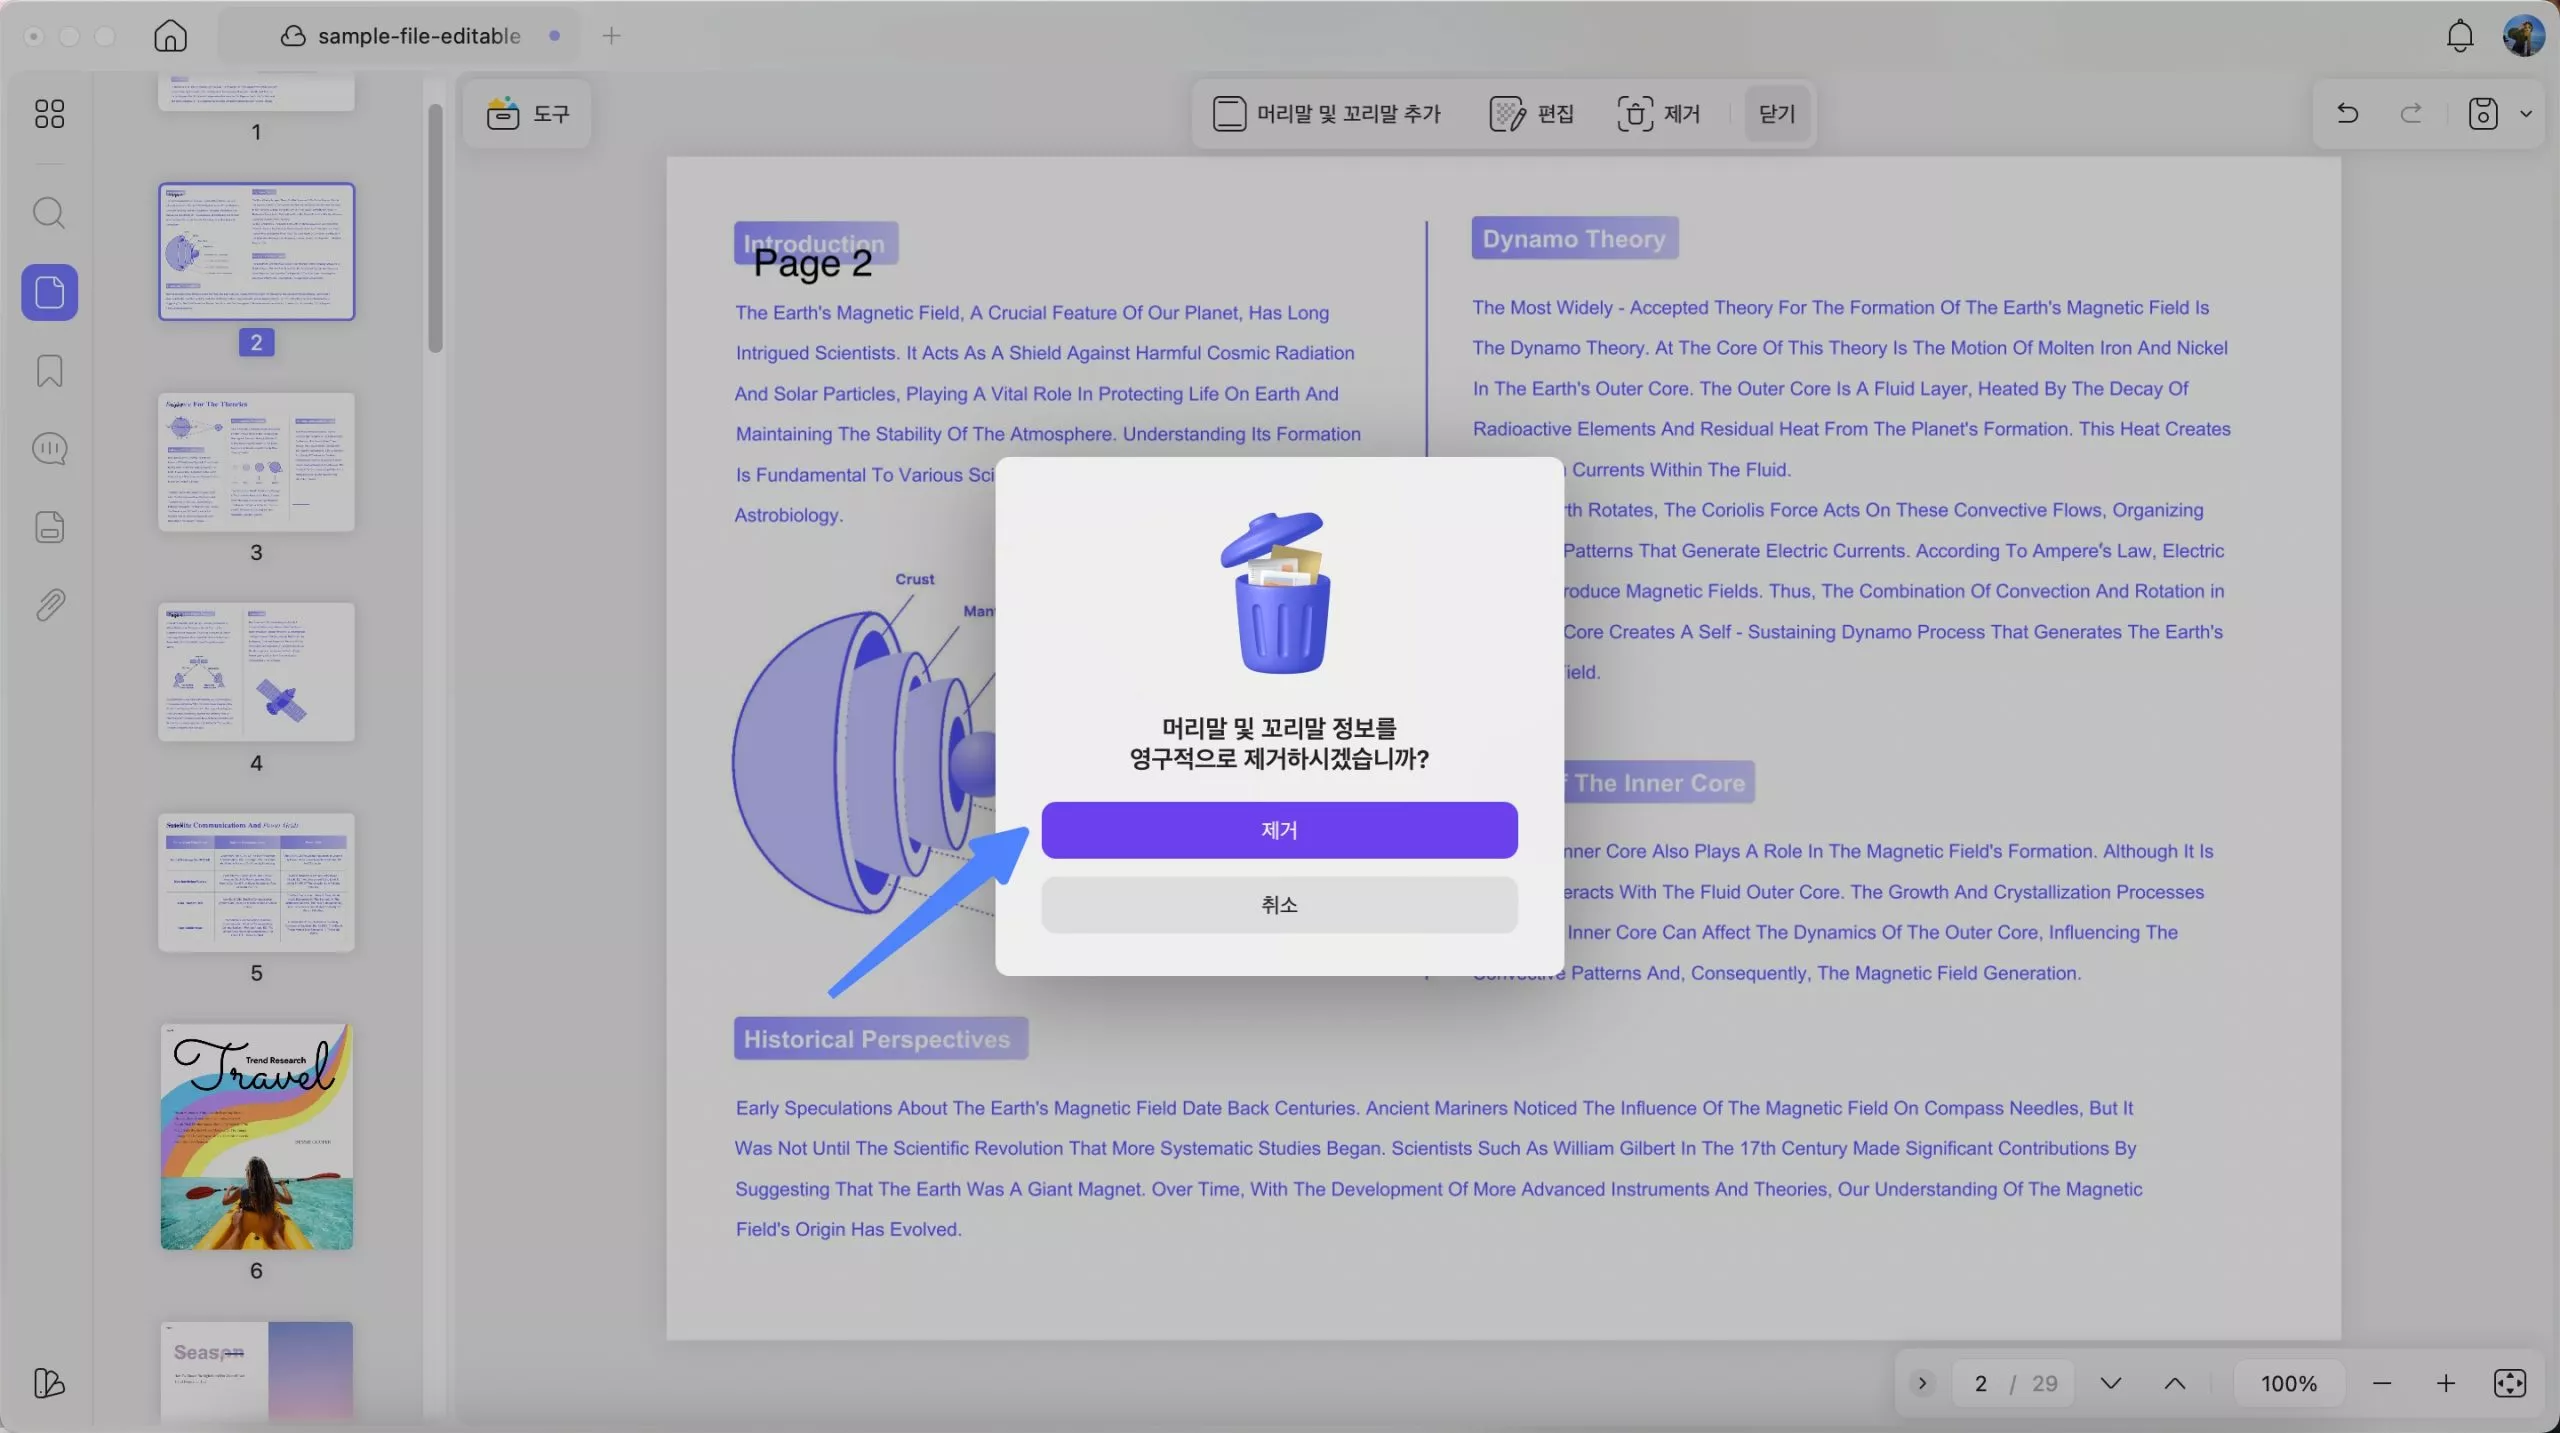Select page 6 Travel thumbnail
The height and width of the screenshot is (1433, 2560).
[x=256, y=1136]
